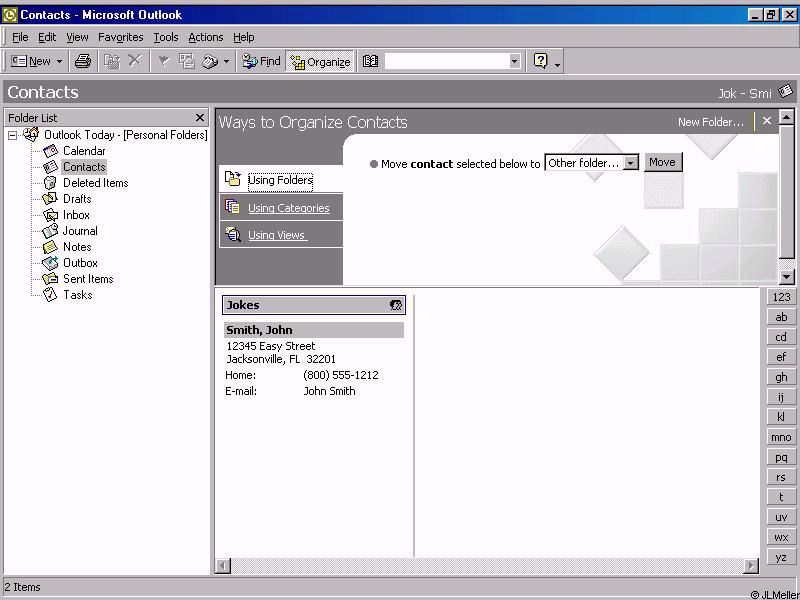Click the Using Categories icon
800x600 pixels.
(x=233, y=207)
